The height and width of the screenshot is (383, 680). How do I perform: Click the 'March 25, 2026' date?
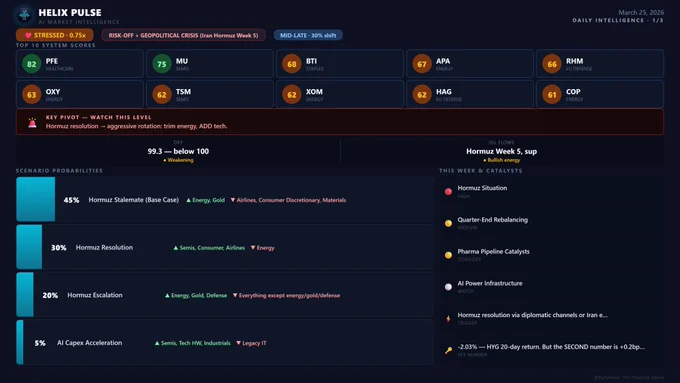(x=641, y=13)
